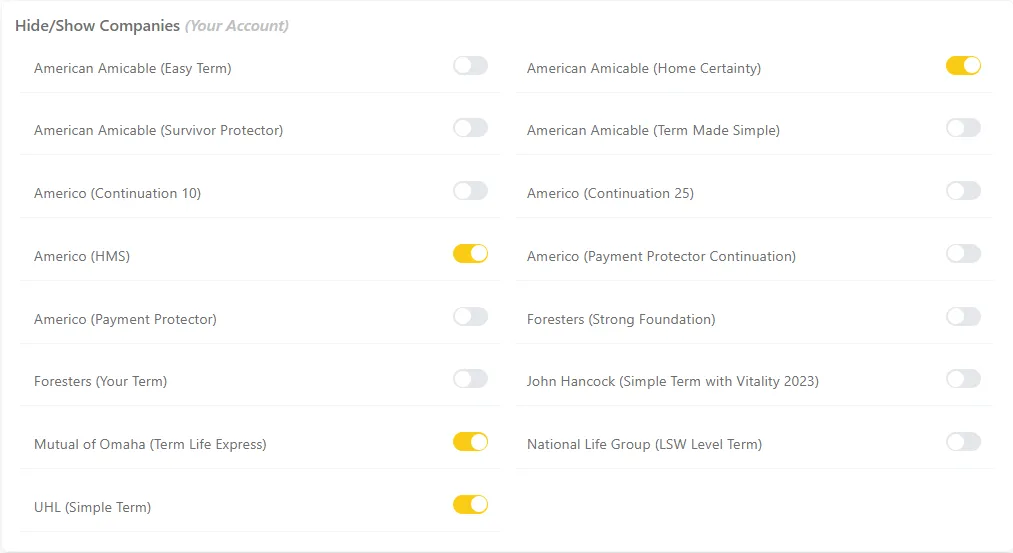Viewport: 1013px width, 553px height.
Task: Turn on Americo (Payment Protector) toggle
Action: tap(470, 317)
